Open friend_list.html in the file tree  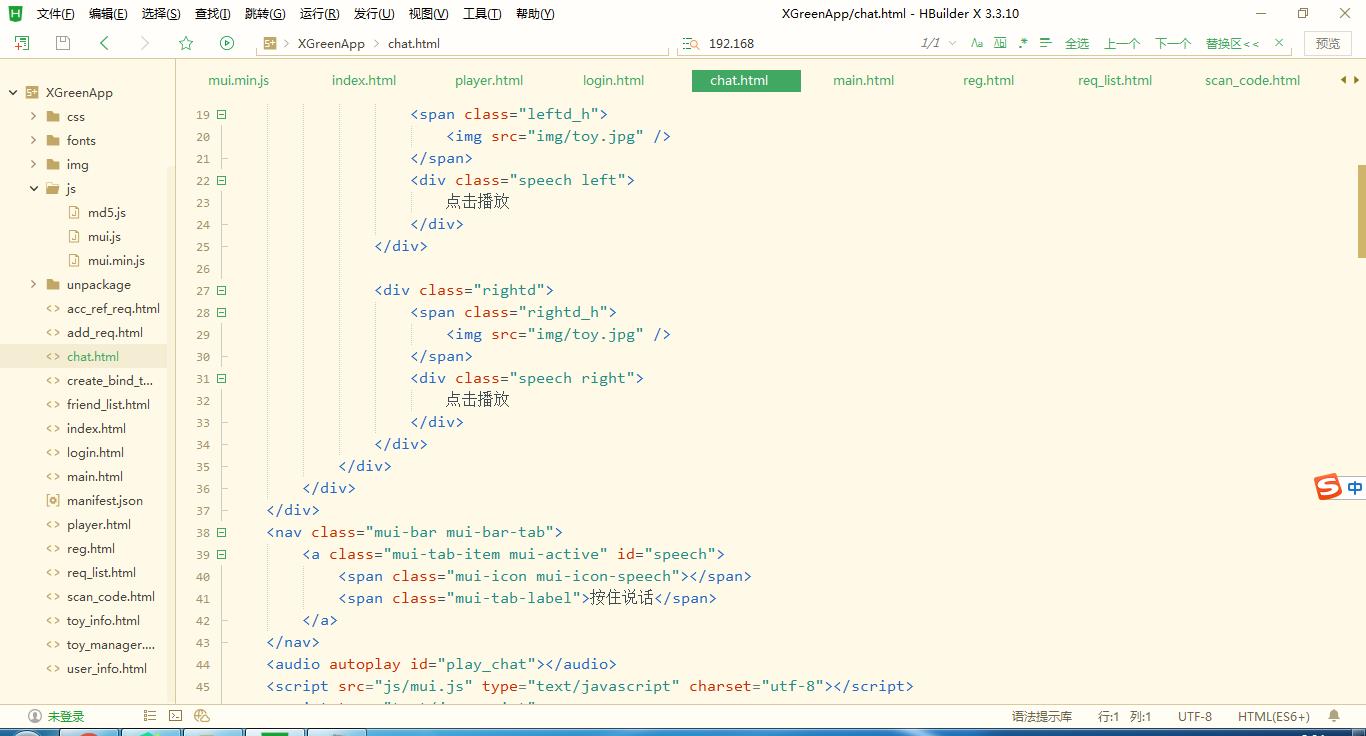(108, 404)
